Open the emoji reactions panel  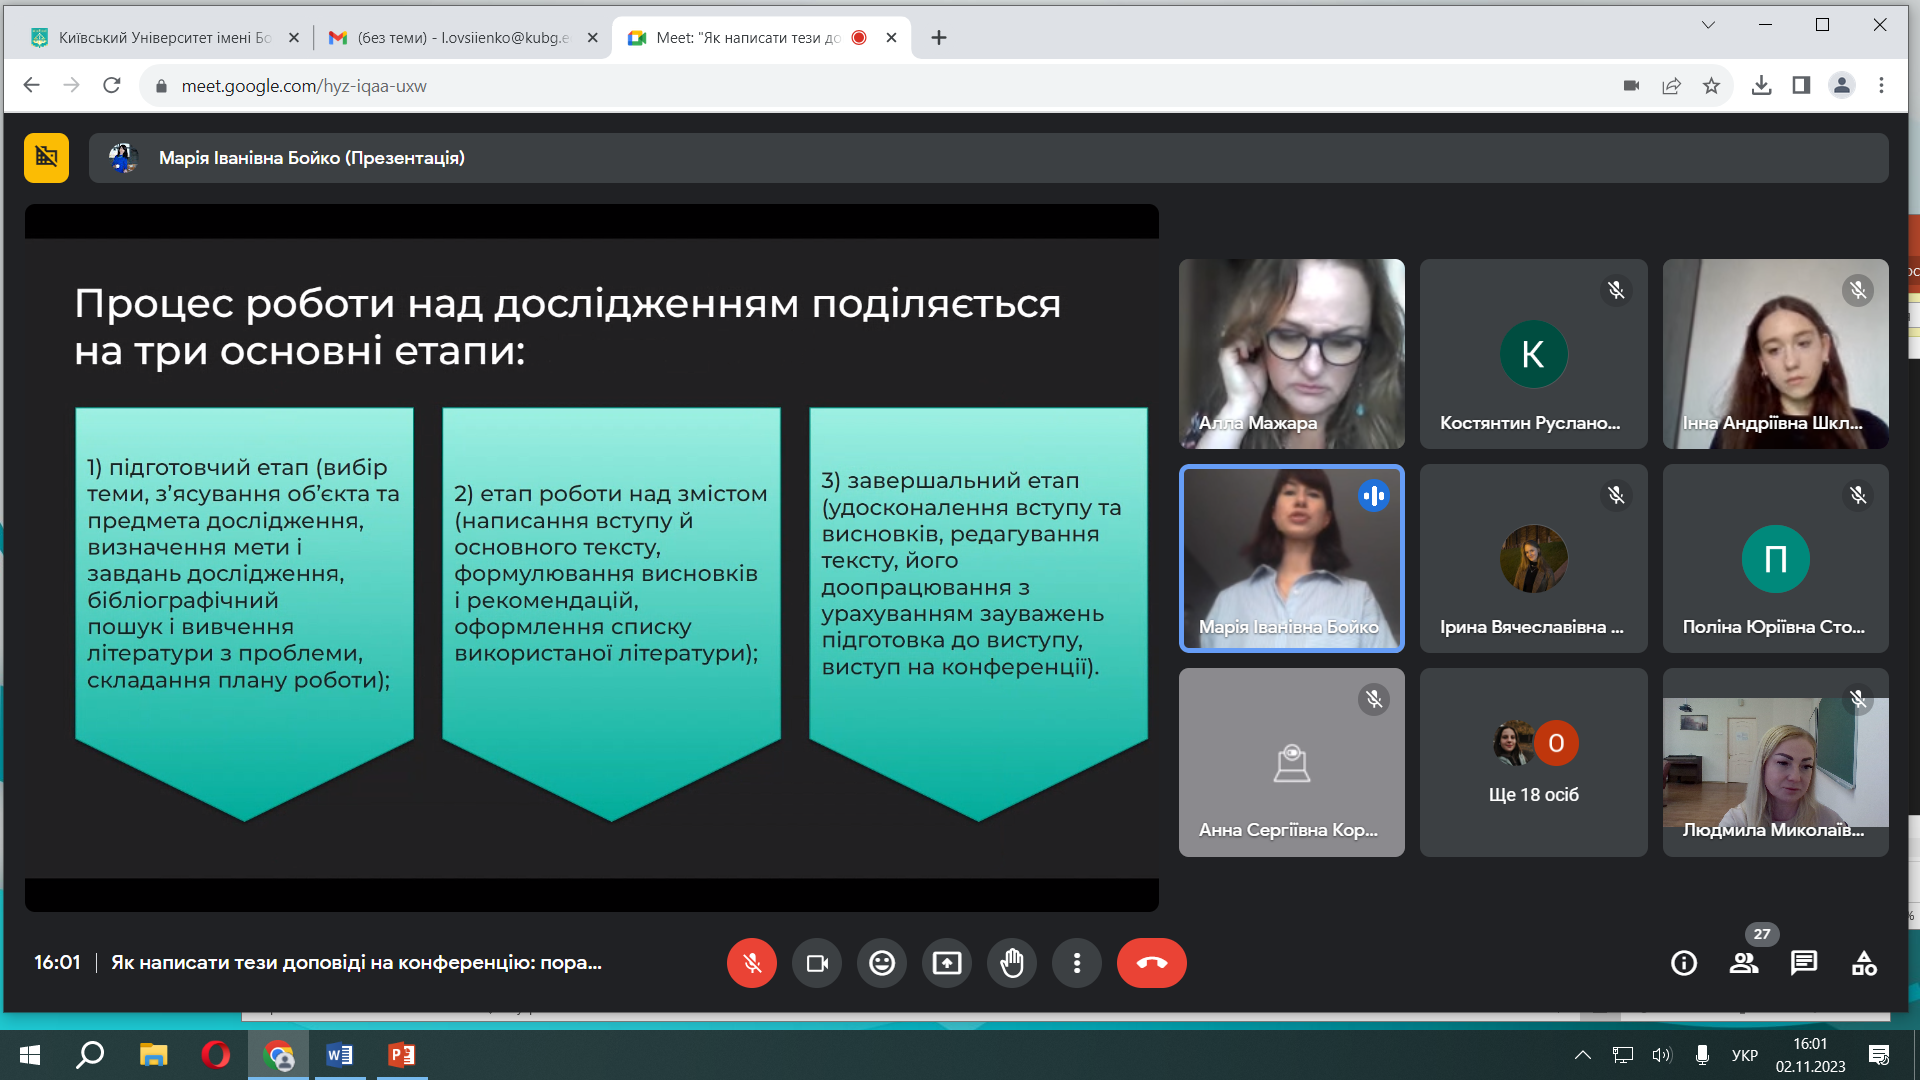click(x=882, y=963)
